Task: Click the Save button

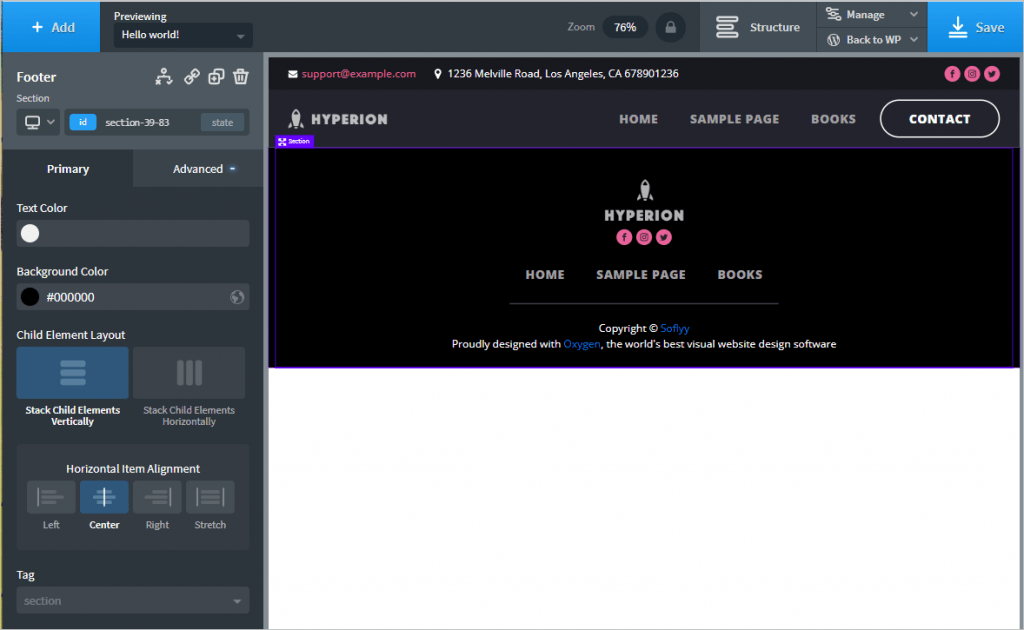Action: click(975, 27)
